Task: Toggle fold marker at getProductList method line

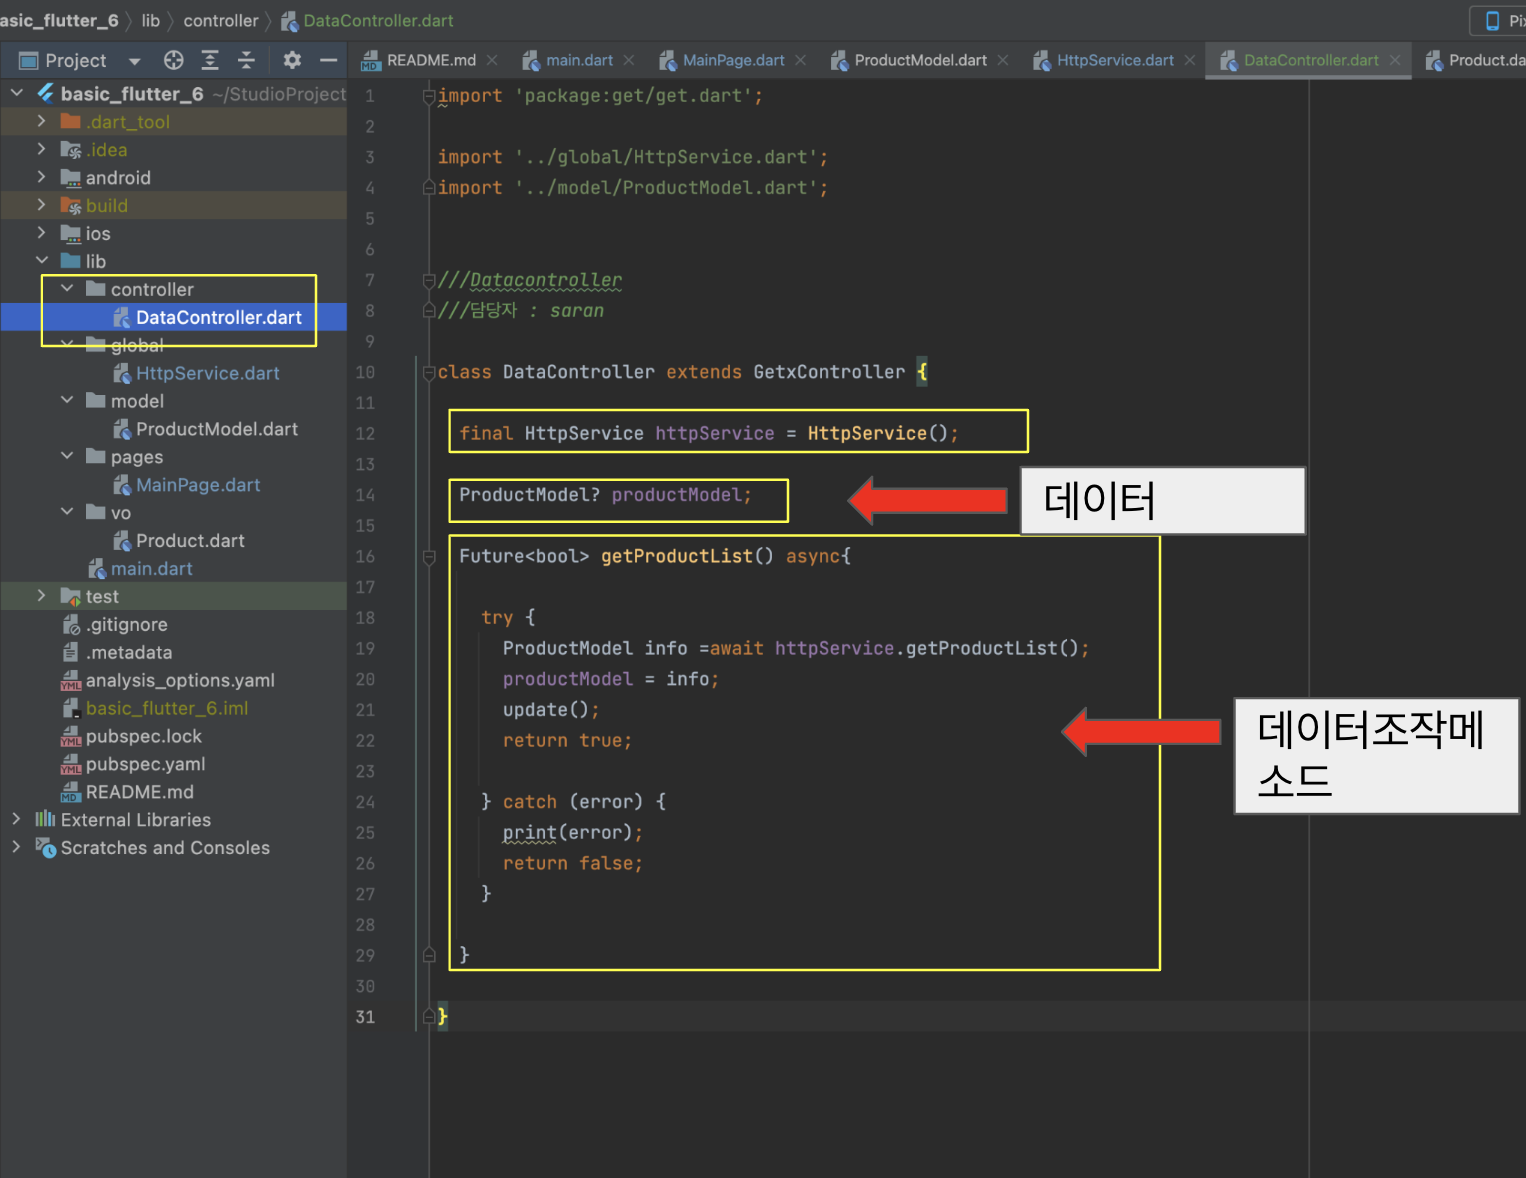Action: point(429,557)
